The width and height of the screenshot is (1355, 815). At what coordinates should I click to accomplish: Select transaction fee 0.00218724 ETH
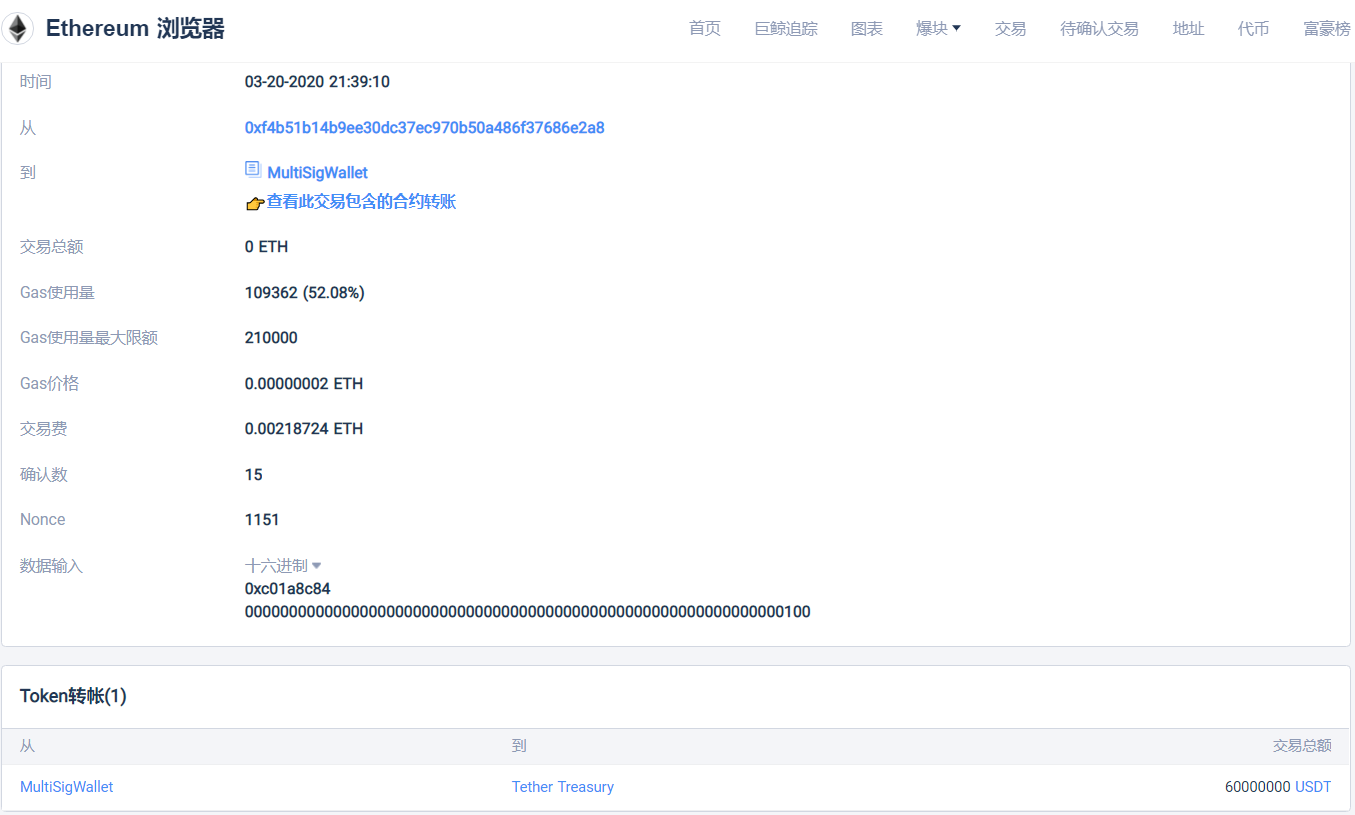[x=304, y=429]
